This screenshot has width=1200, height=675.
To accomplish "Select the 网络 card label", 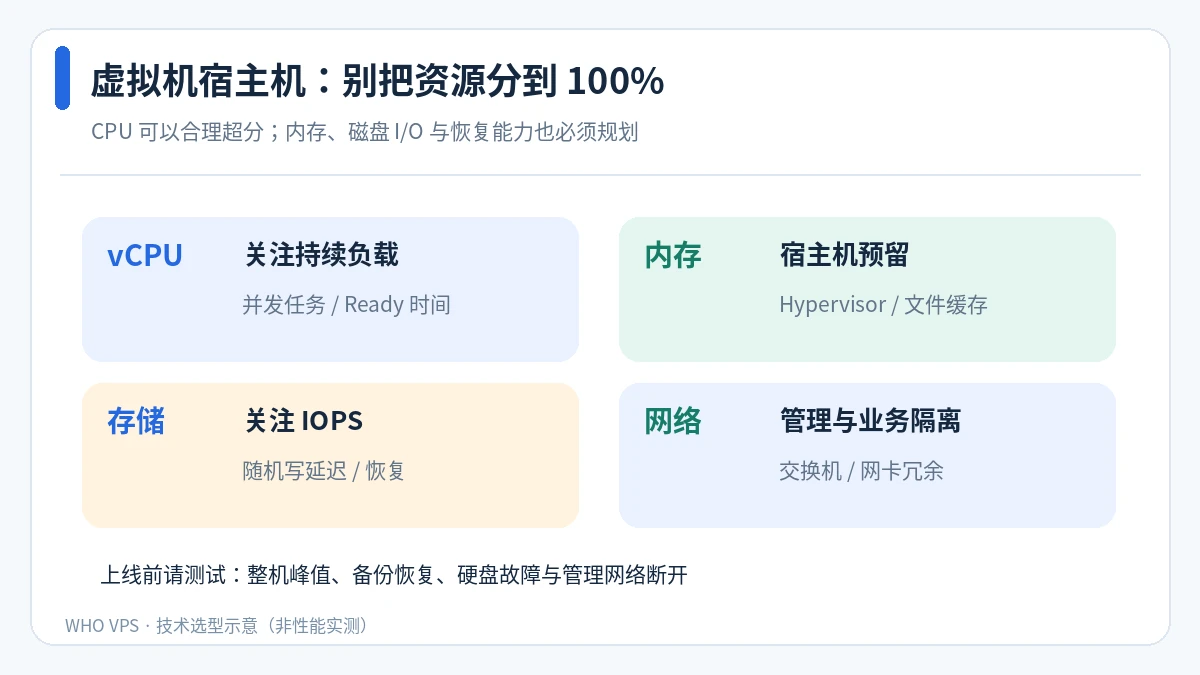I will coord(673,422).
